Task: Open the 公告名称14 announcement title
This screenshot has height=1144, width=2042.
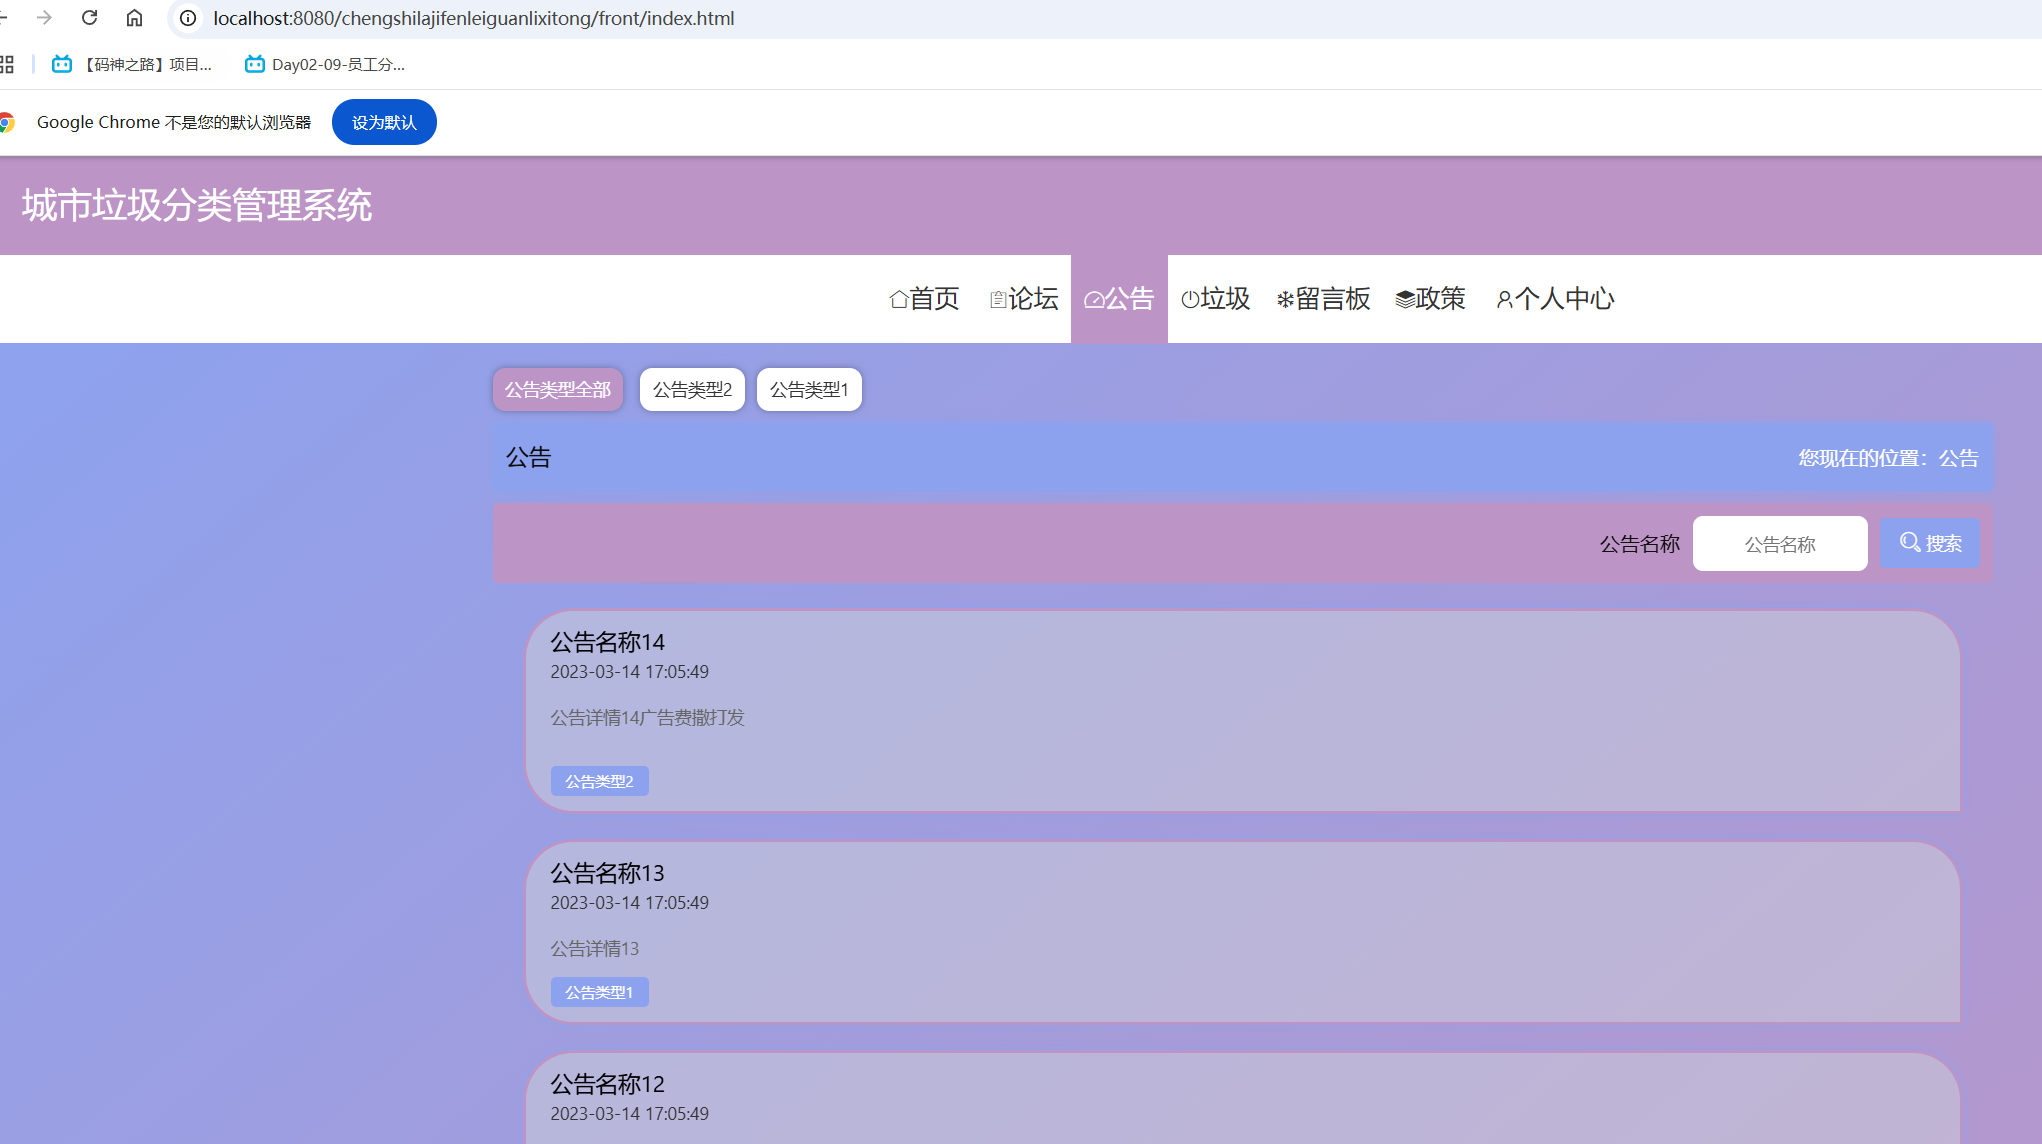Action: 607,642
